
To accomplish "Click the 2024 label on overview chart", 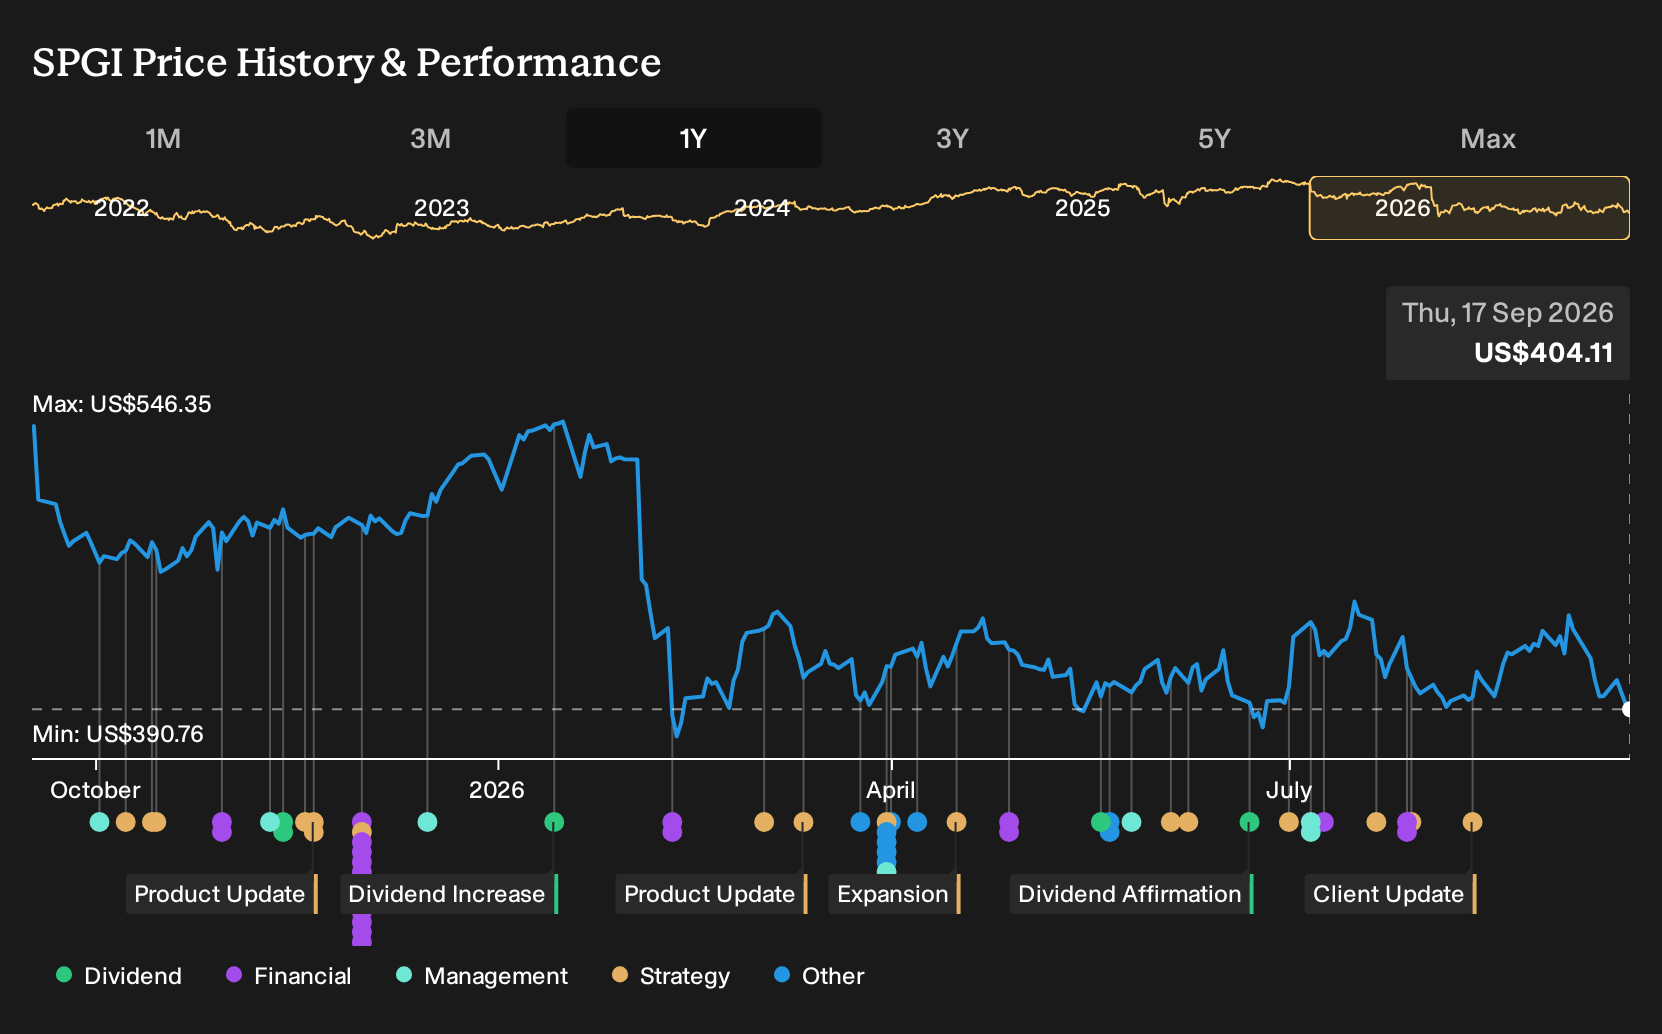I will point(761,208).
